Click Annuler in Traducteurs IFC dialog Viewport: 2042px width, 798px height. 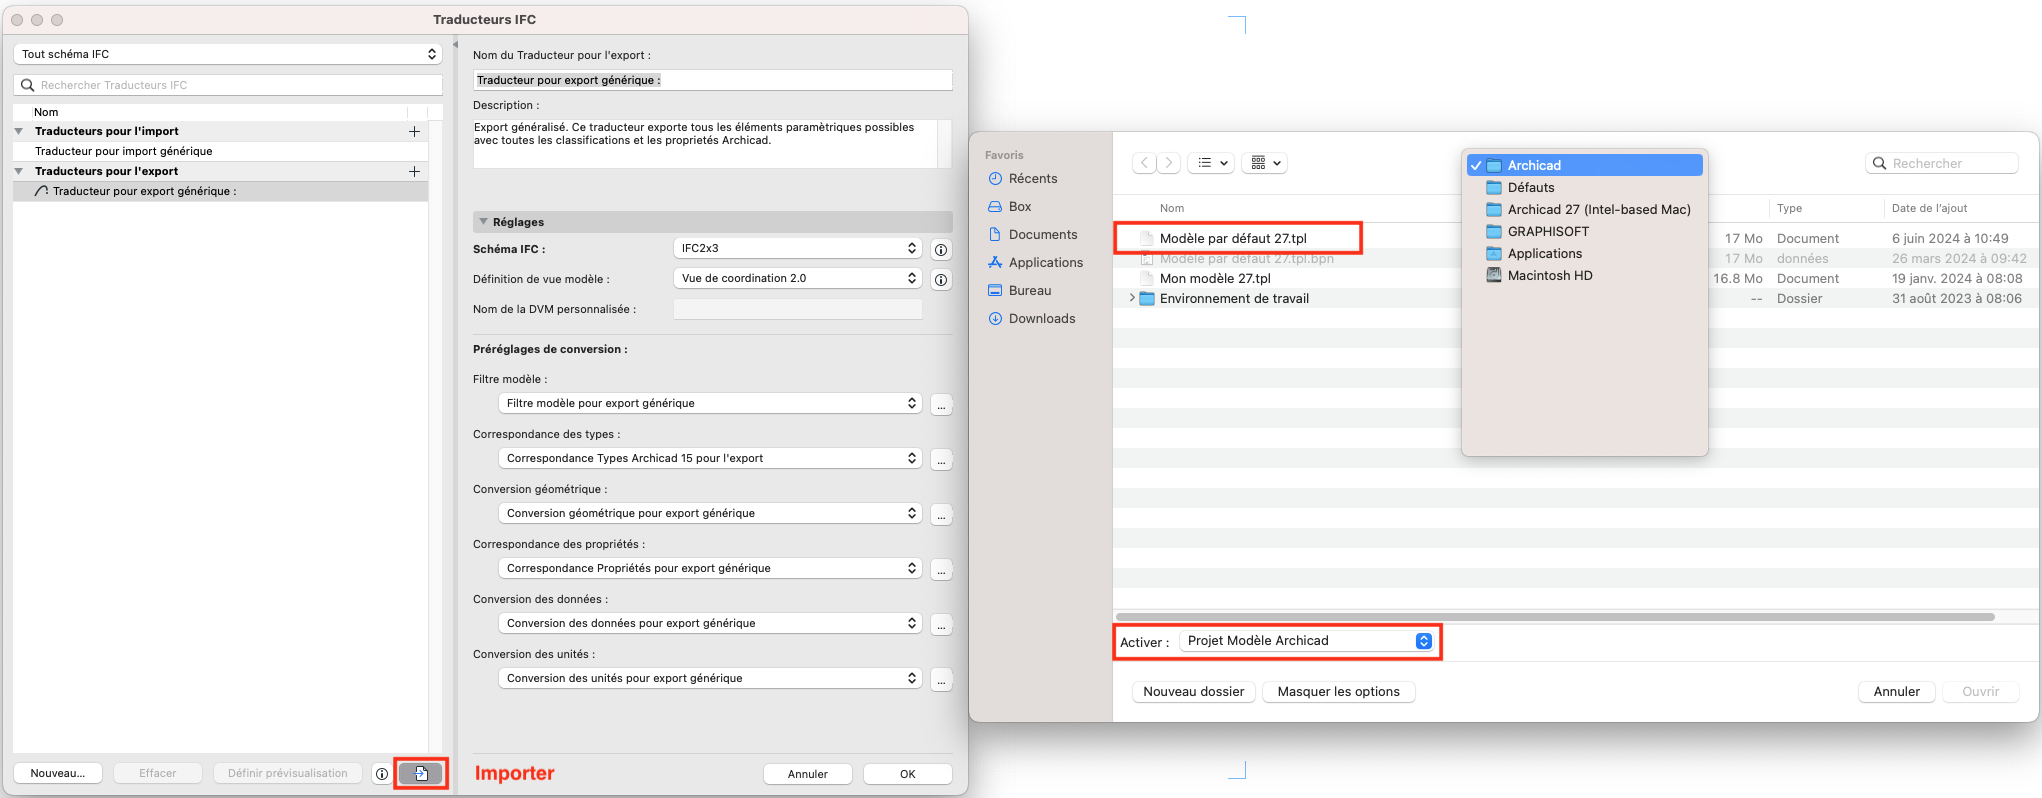pyautogui.click(x=808, y=774)
